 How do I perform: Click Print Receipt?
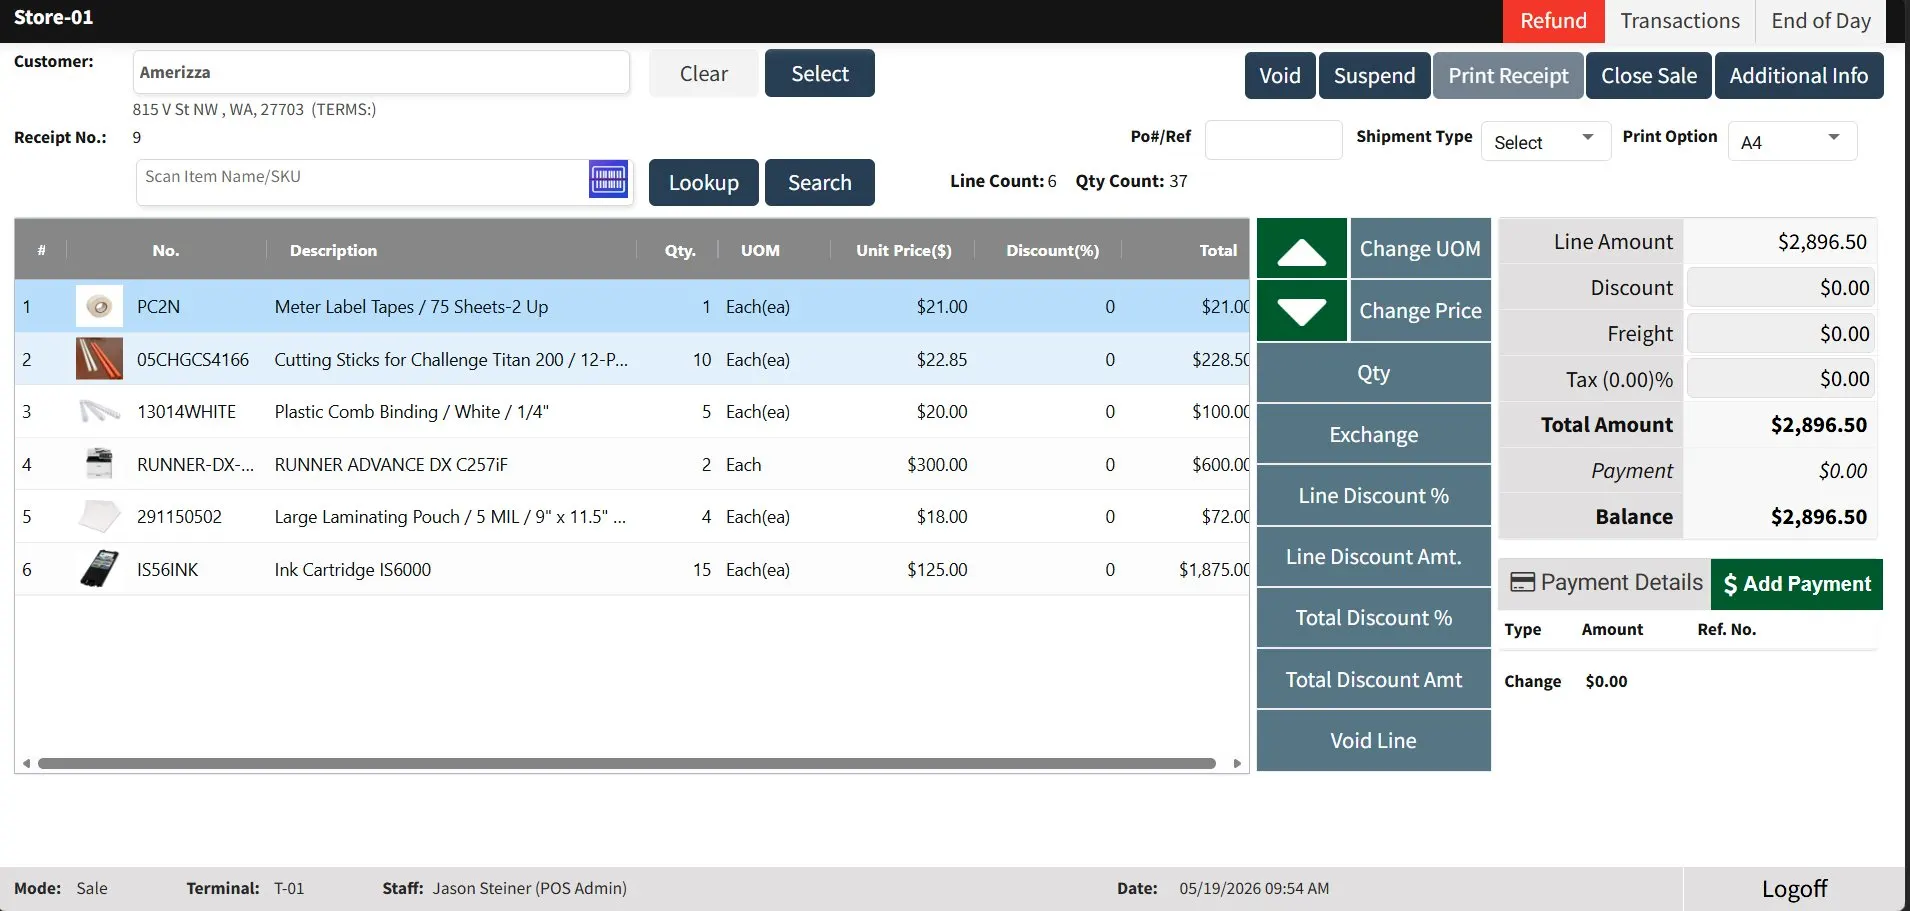click(1508, 76)
